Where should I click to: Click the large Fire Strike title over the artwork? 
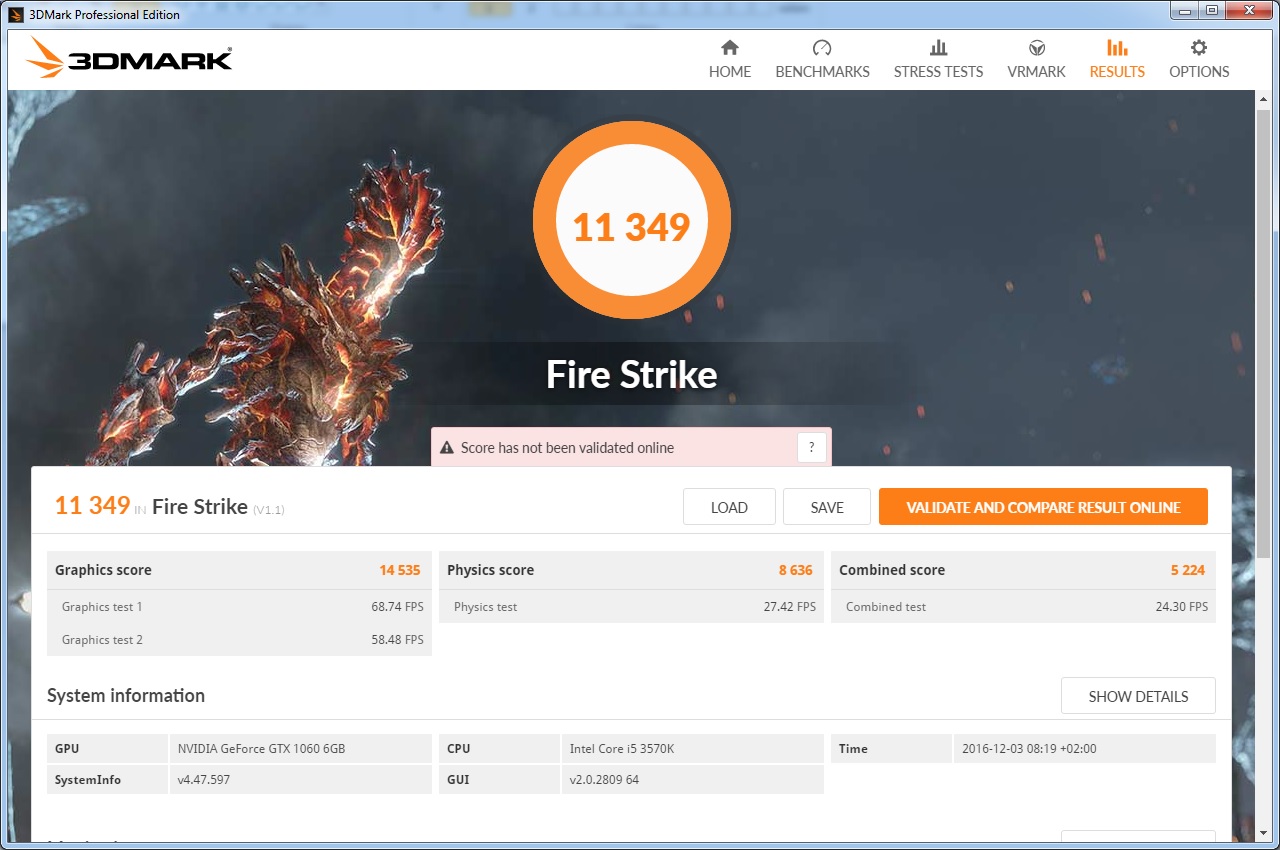(x=631, y=375)
